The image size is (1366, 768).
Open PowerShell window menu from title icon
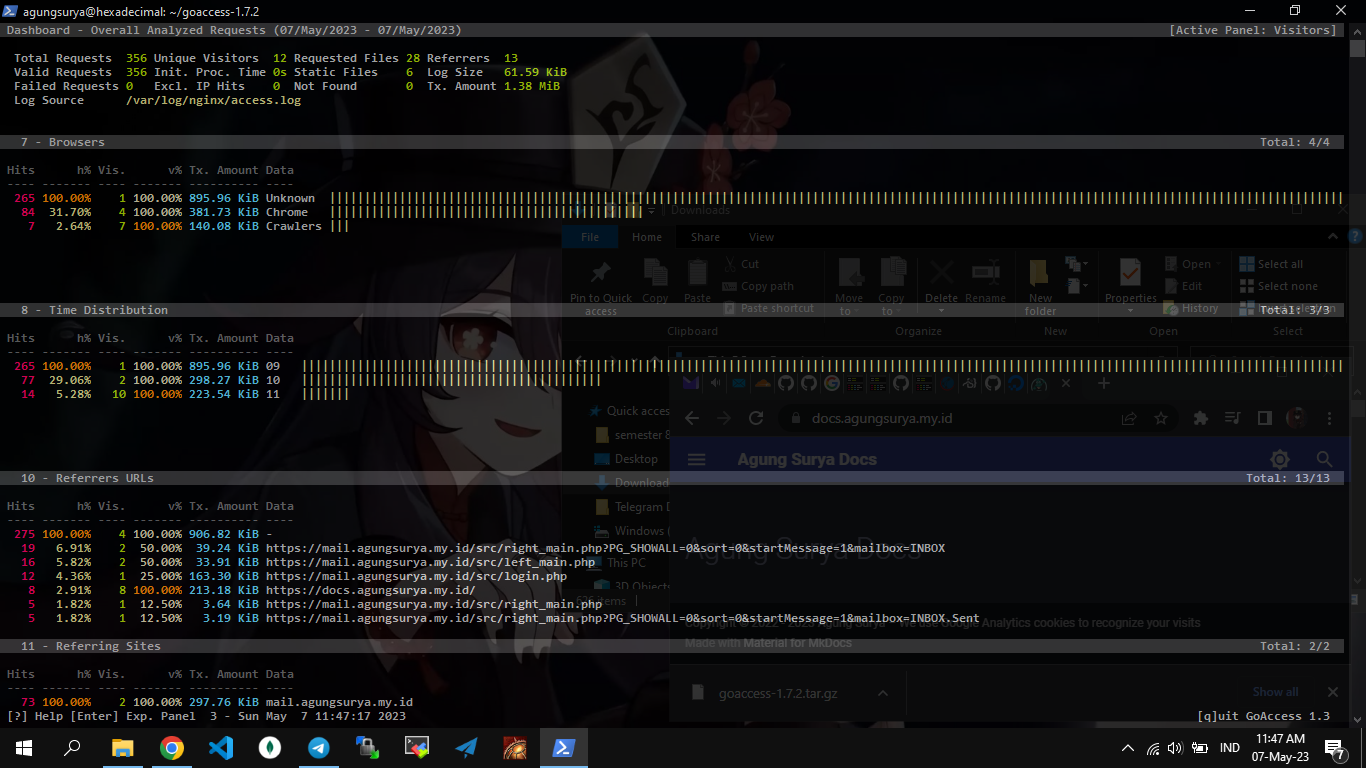tap(11, 11)
